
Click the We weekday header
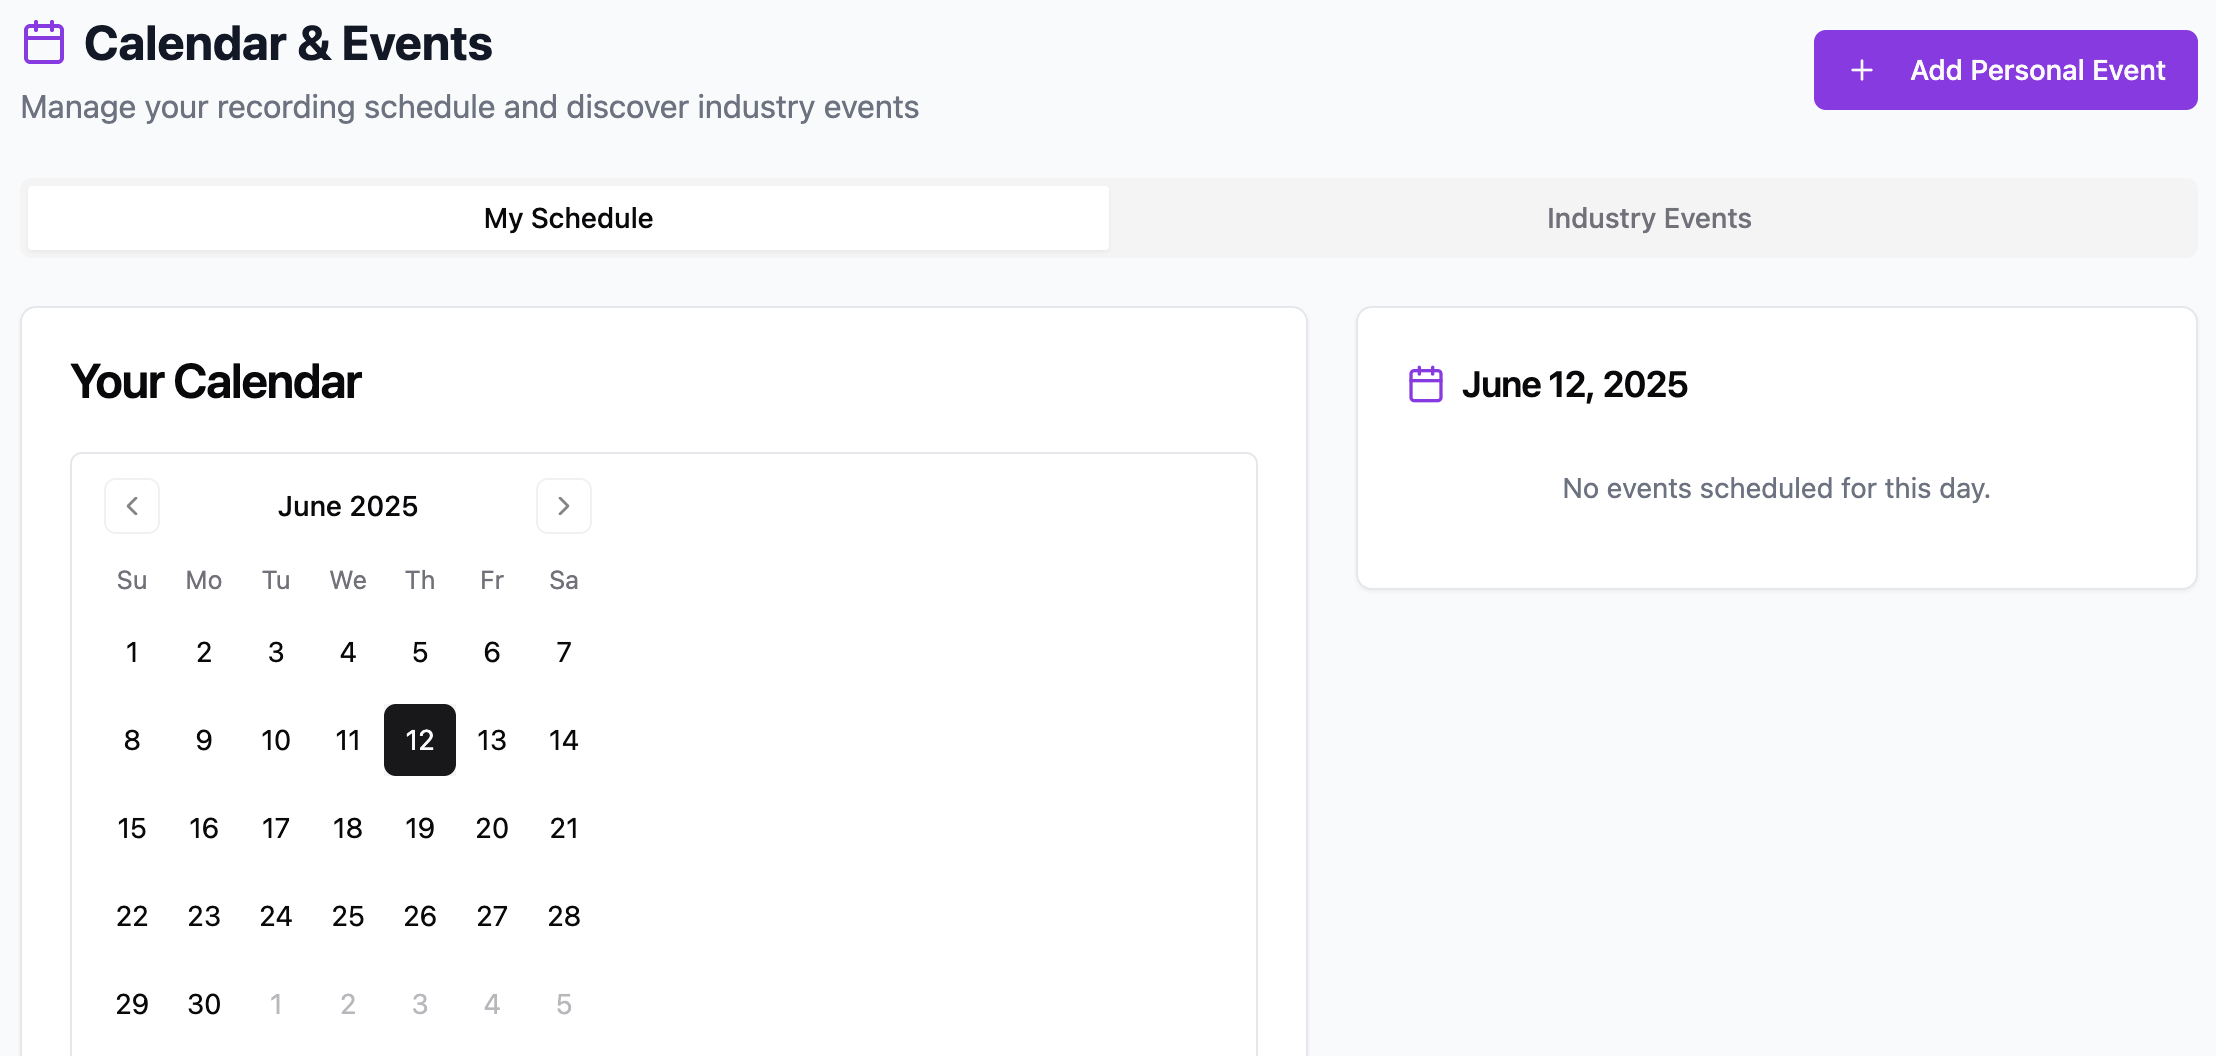pos(348,580)
